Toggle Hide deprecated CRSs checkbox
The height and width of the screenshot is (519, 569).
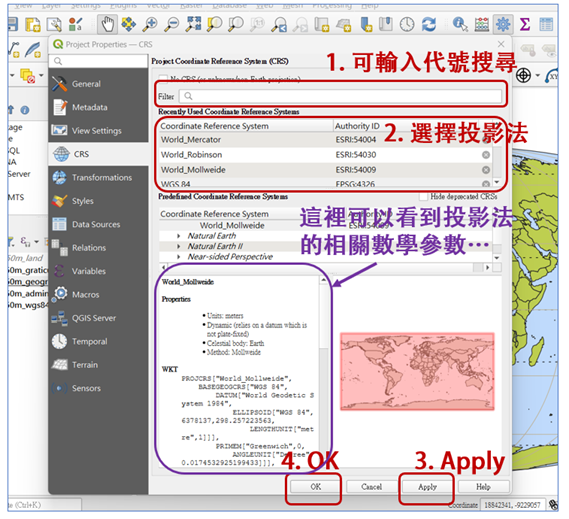(x=423, y=197)
